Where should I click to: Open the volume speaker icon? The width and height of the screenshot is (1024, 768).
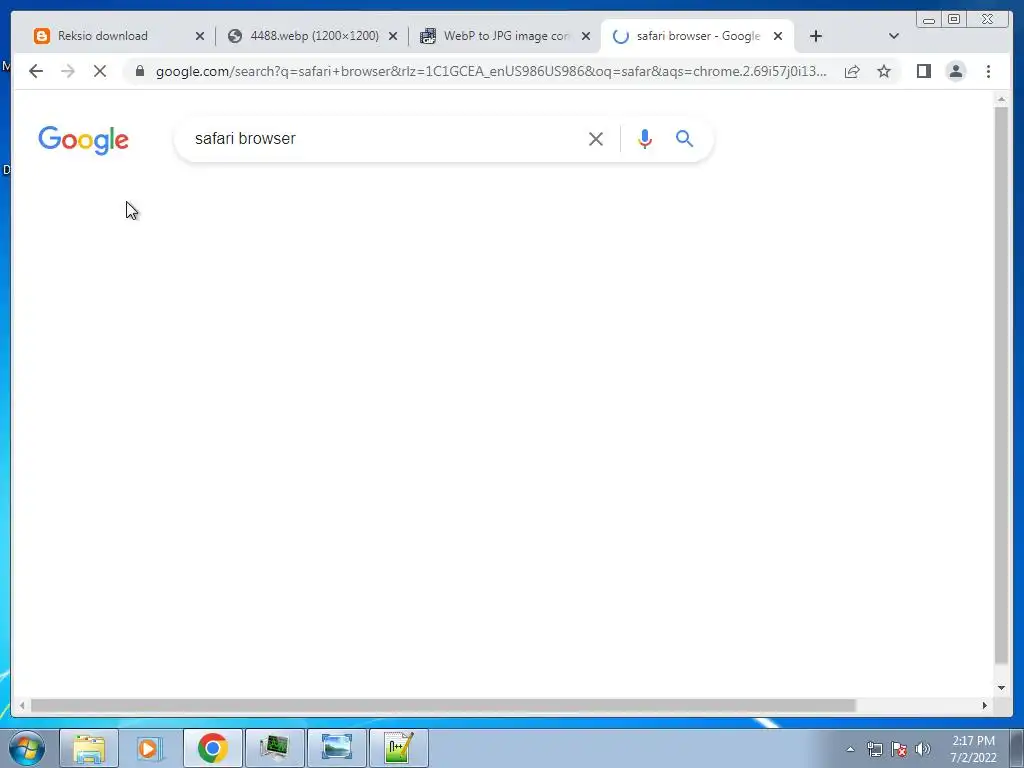click(x=923, y=749)
